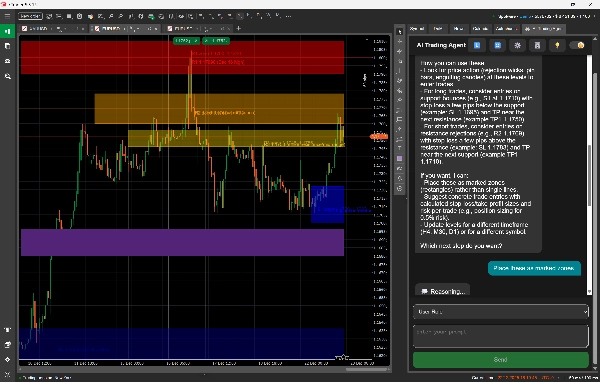Select the small blue zone rectangle on chart
This screenshot has width=600, height=382.
[327, 204]
